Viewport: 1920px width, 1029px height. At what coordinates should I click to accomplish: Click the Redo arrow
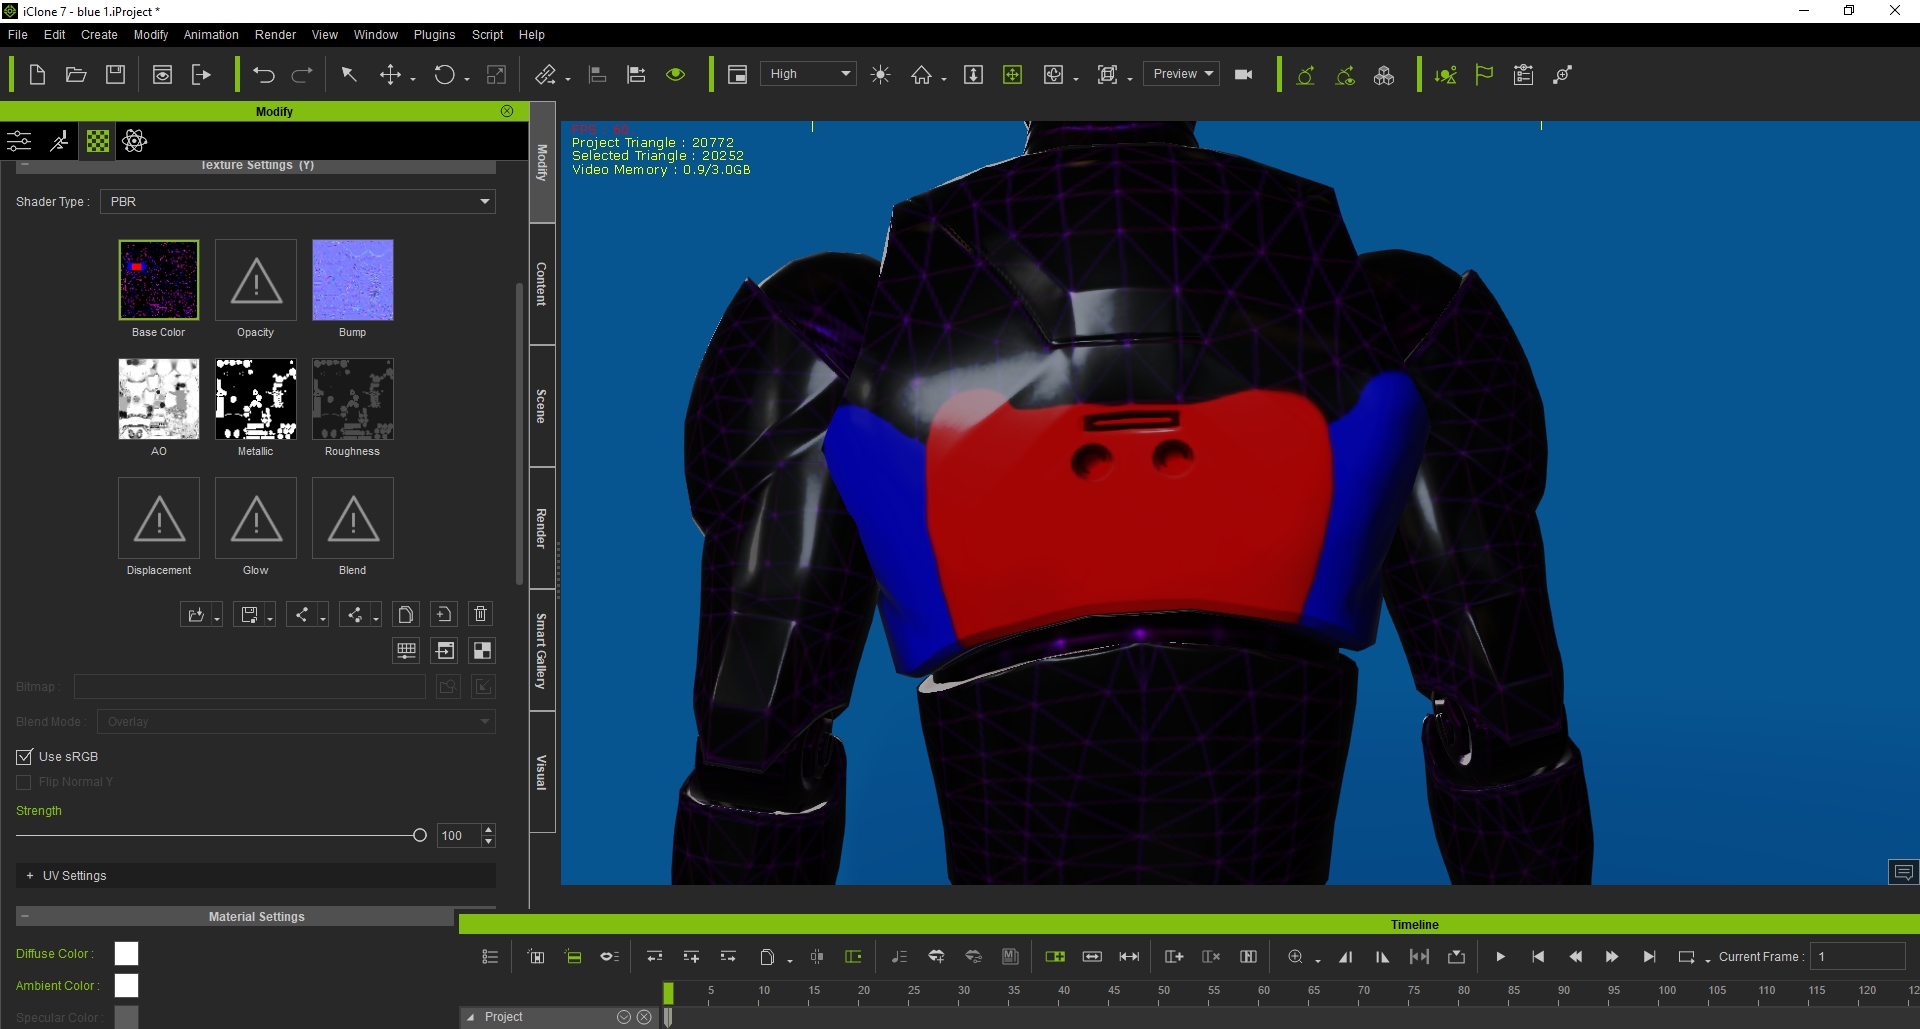tap(302, 75)
